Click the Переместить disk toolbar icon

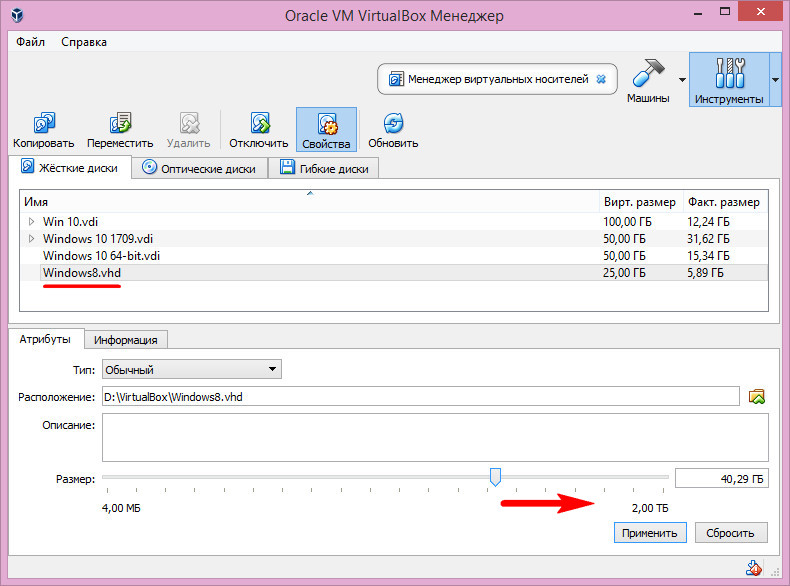[120, 122]
